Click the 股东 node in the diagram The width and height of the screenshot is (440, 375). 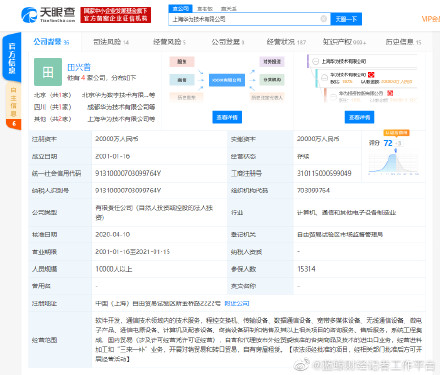182,62
